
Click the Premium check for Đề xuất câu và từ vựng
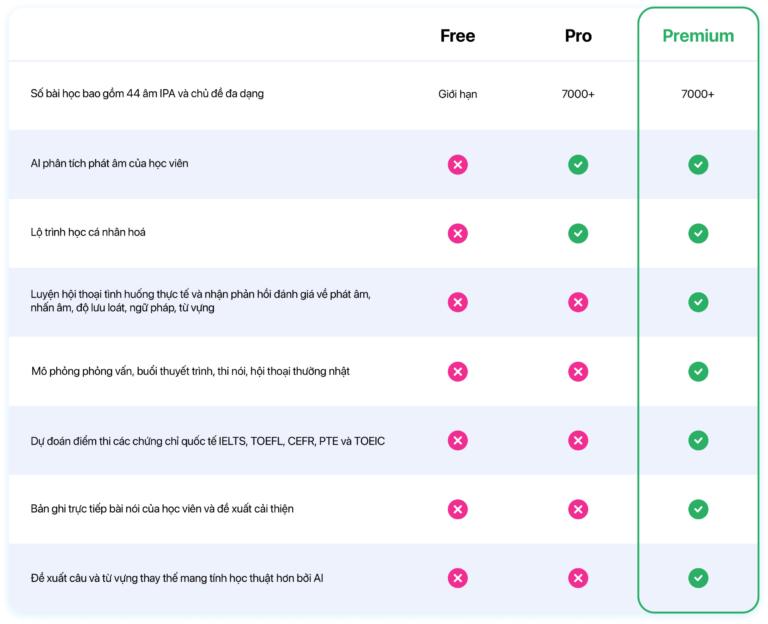pos(698,578)
